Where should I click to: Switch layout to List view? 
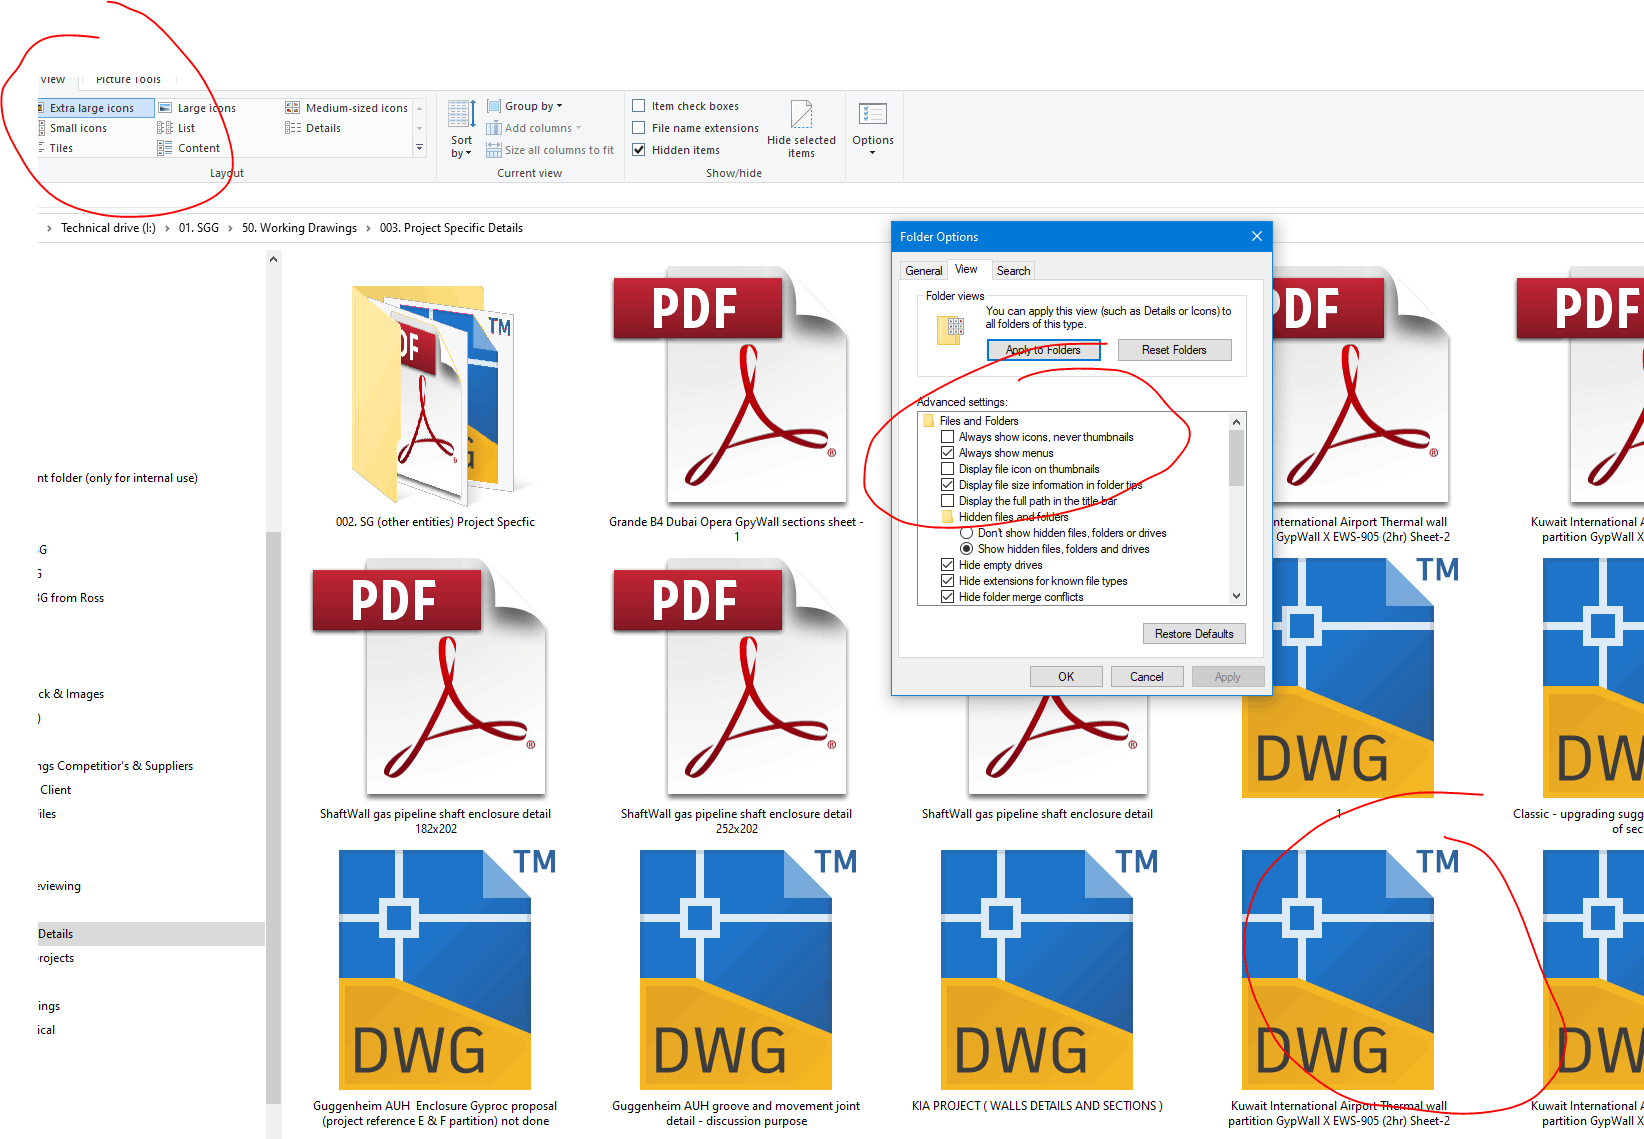(x=176, y=128)
